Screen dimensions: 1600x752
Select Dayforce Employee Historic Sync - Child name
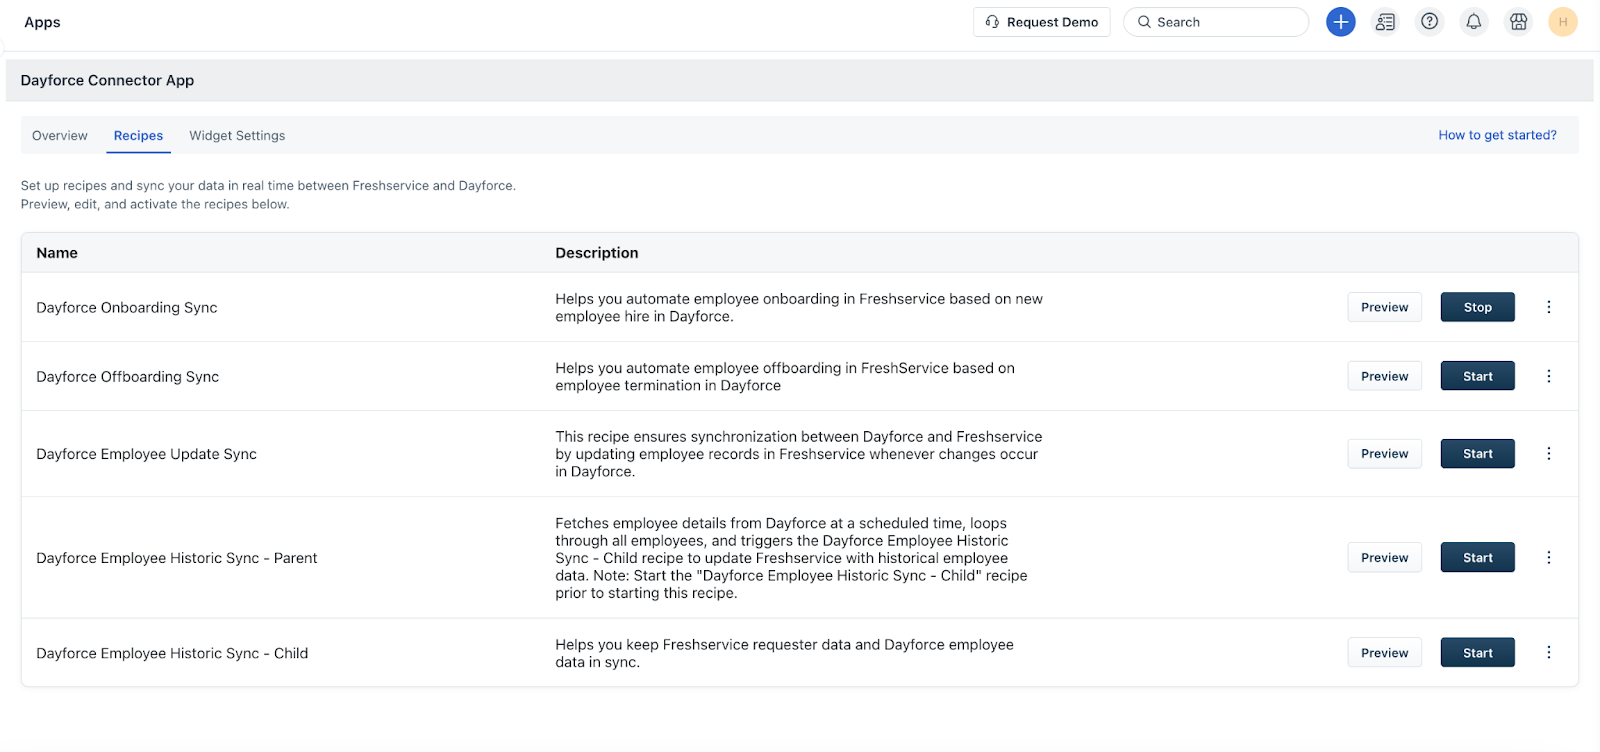172,653
